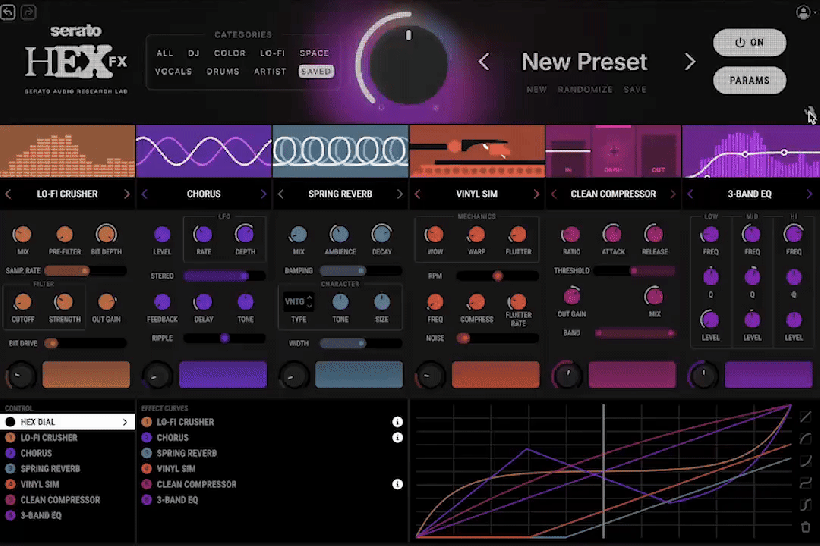Click NEW under the preset name

click(537, 90)
